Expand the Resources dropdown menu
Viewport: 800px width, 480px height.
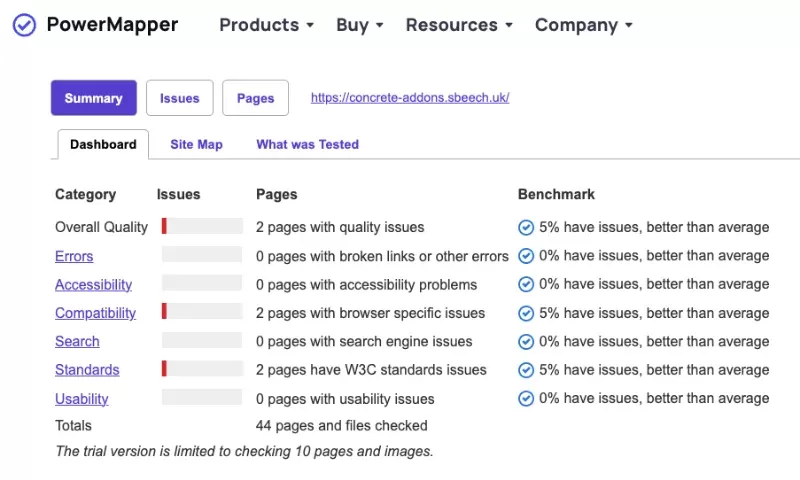coord(459,25)
